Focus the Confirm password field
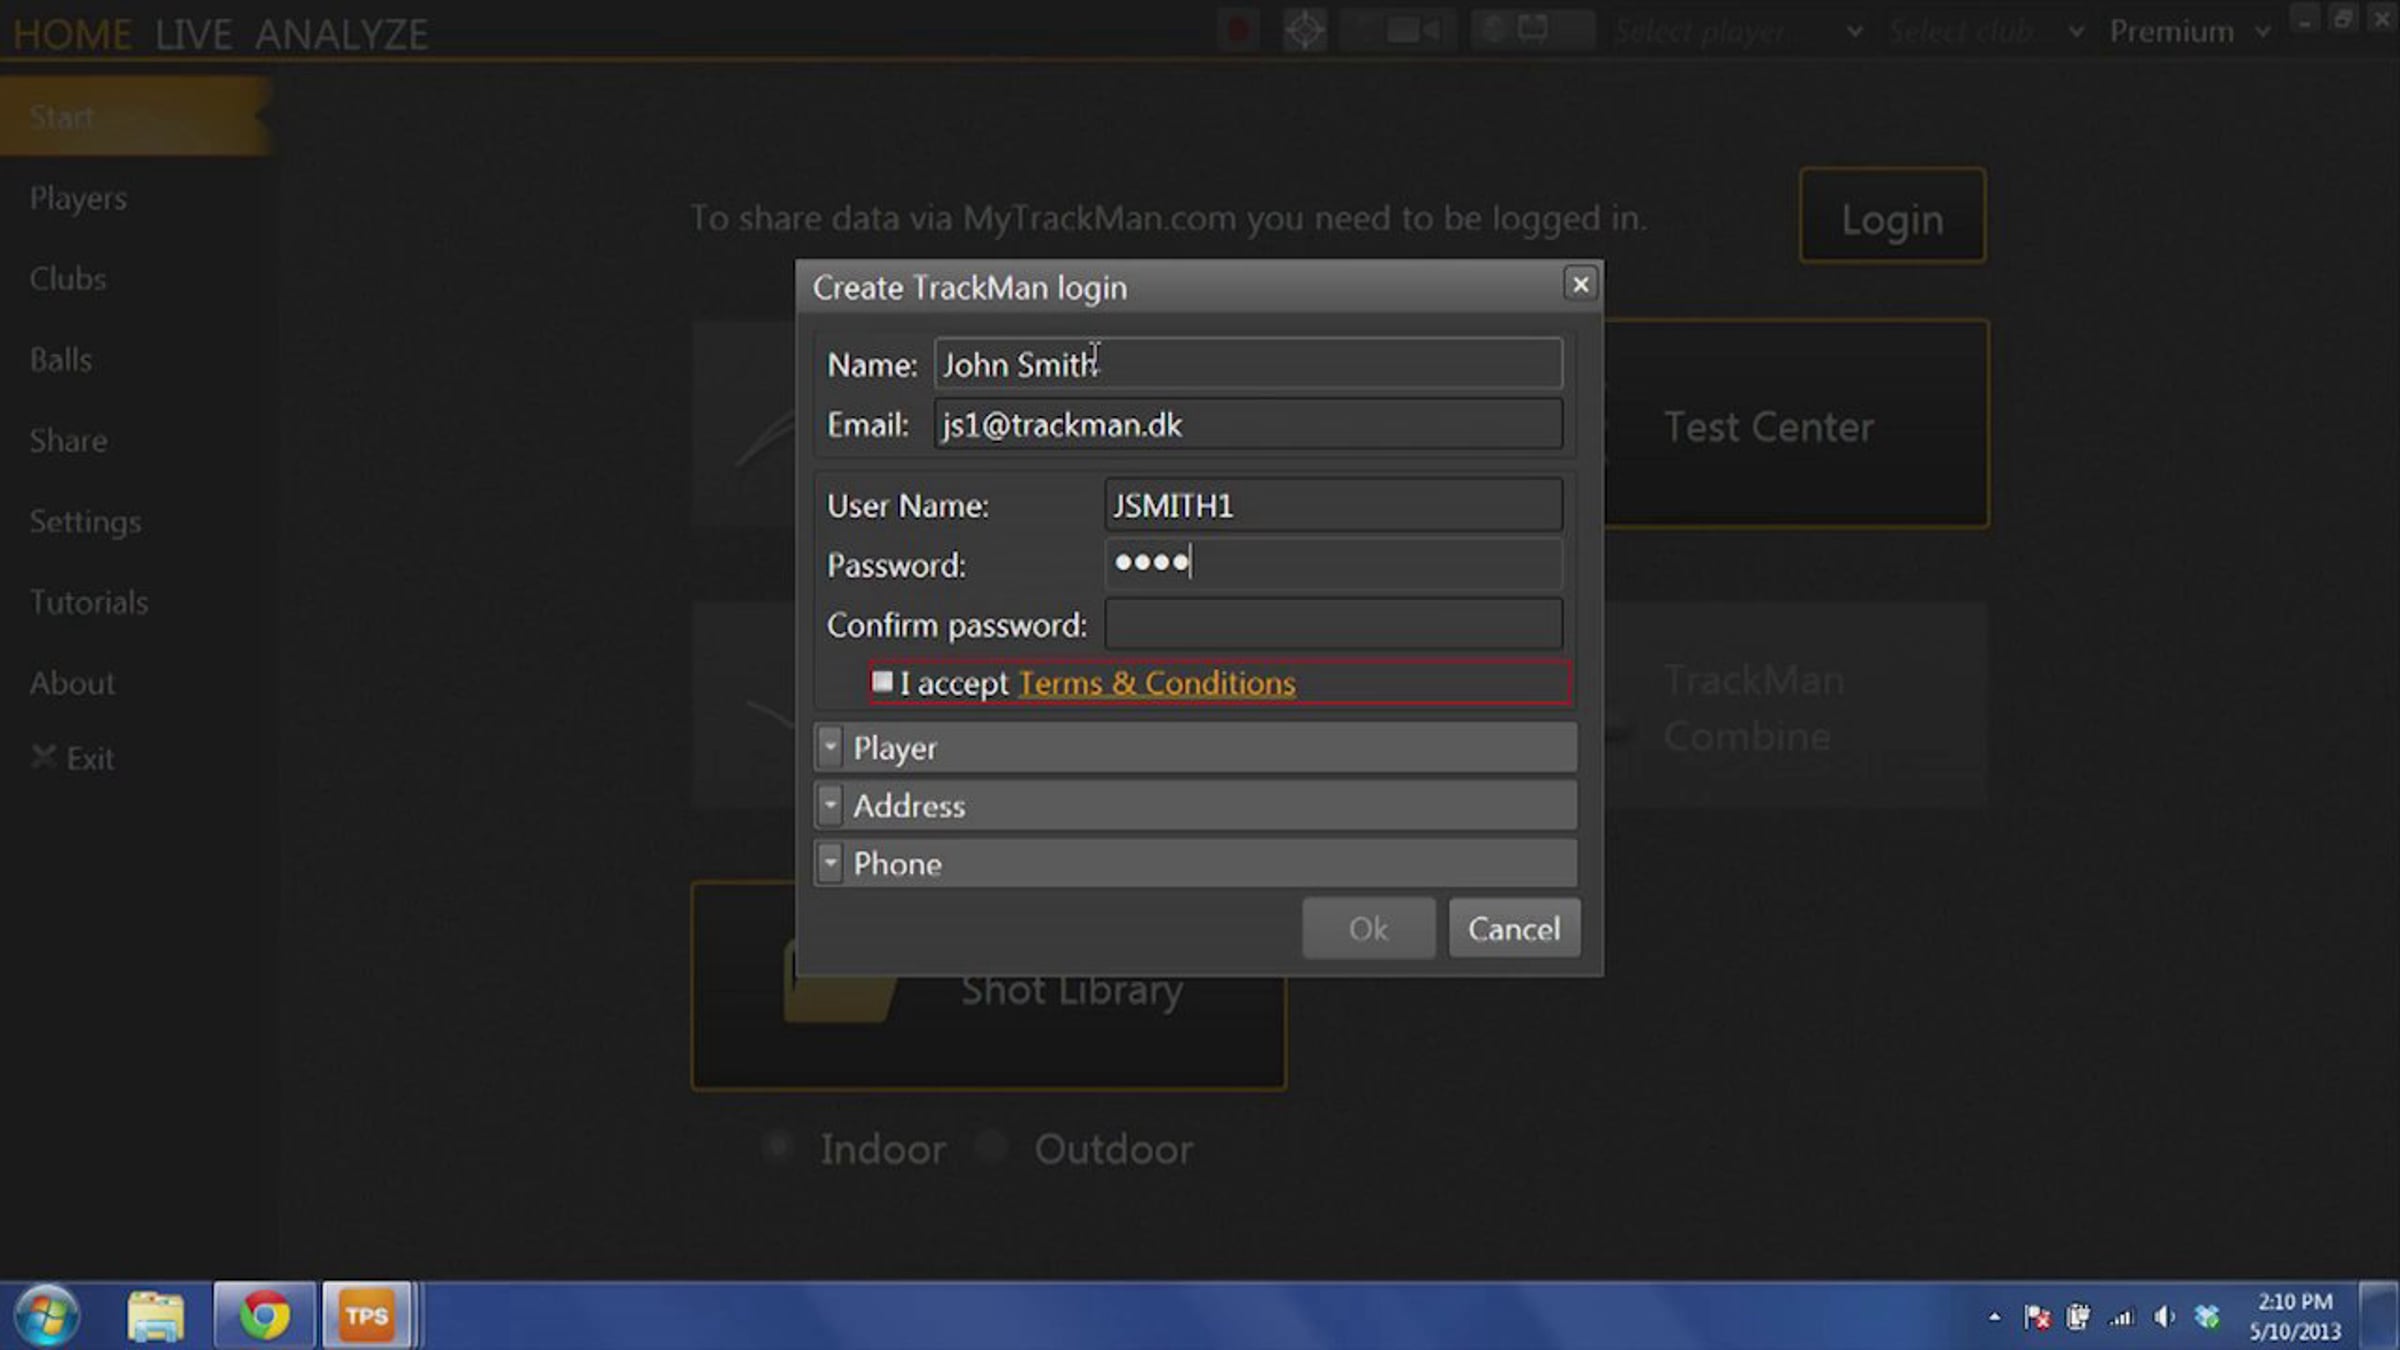2400x1350 pixels. (x=1333, y=624)
